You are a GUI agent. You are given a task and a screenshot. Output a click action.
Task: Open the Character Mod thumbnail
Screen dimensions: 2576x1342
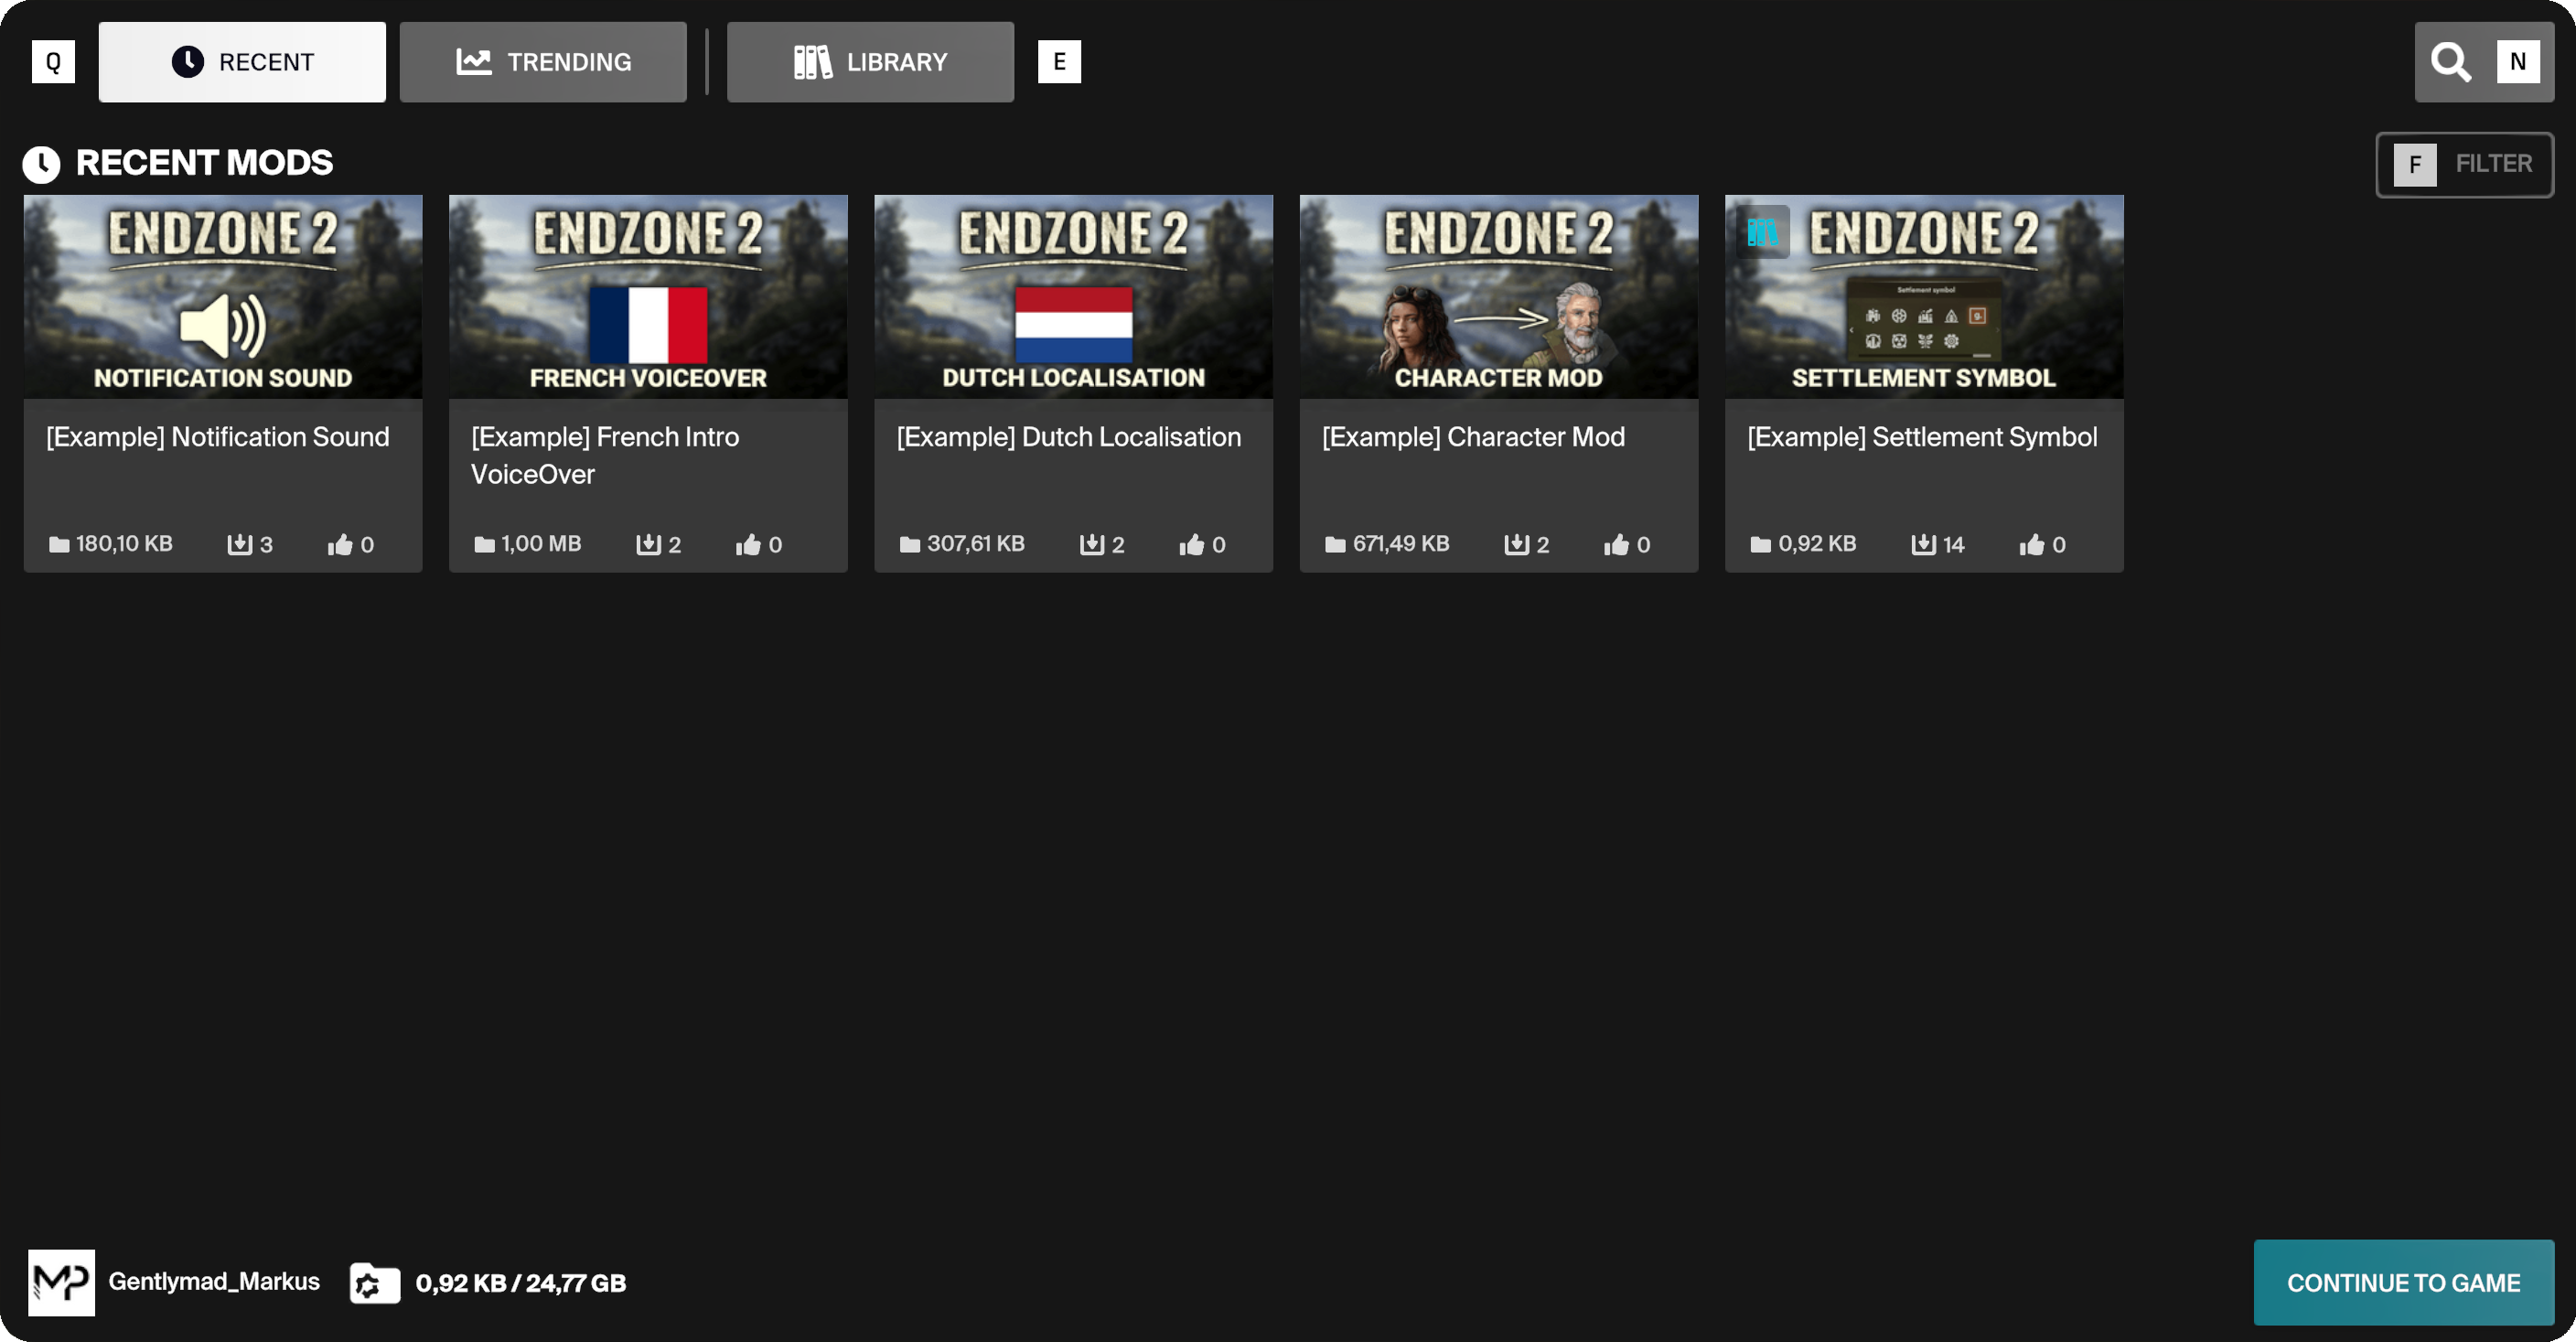click(1498, 296)
